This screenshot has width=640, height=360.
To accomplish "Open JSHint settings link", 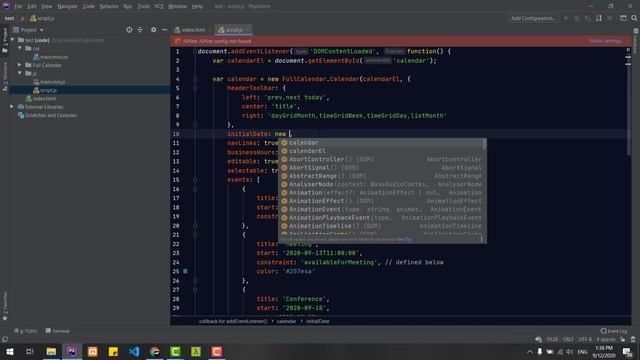I will tap(607, 41).
